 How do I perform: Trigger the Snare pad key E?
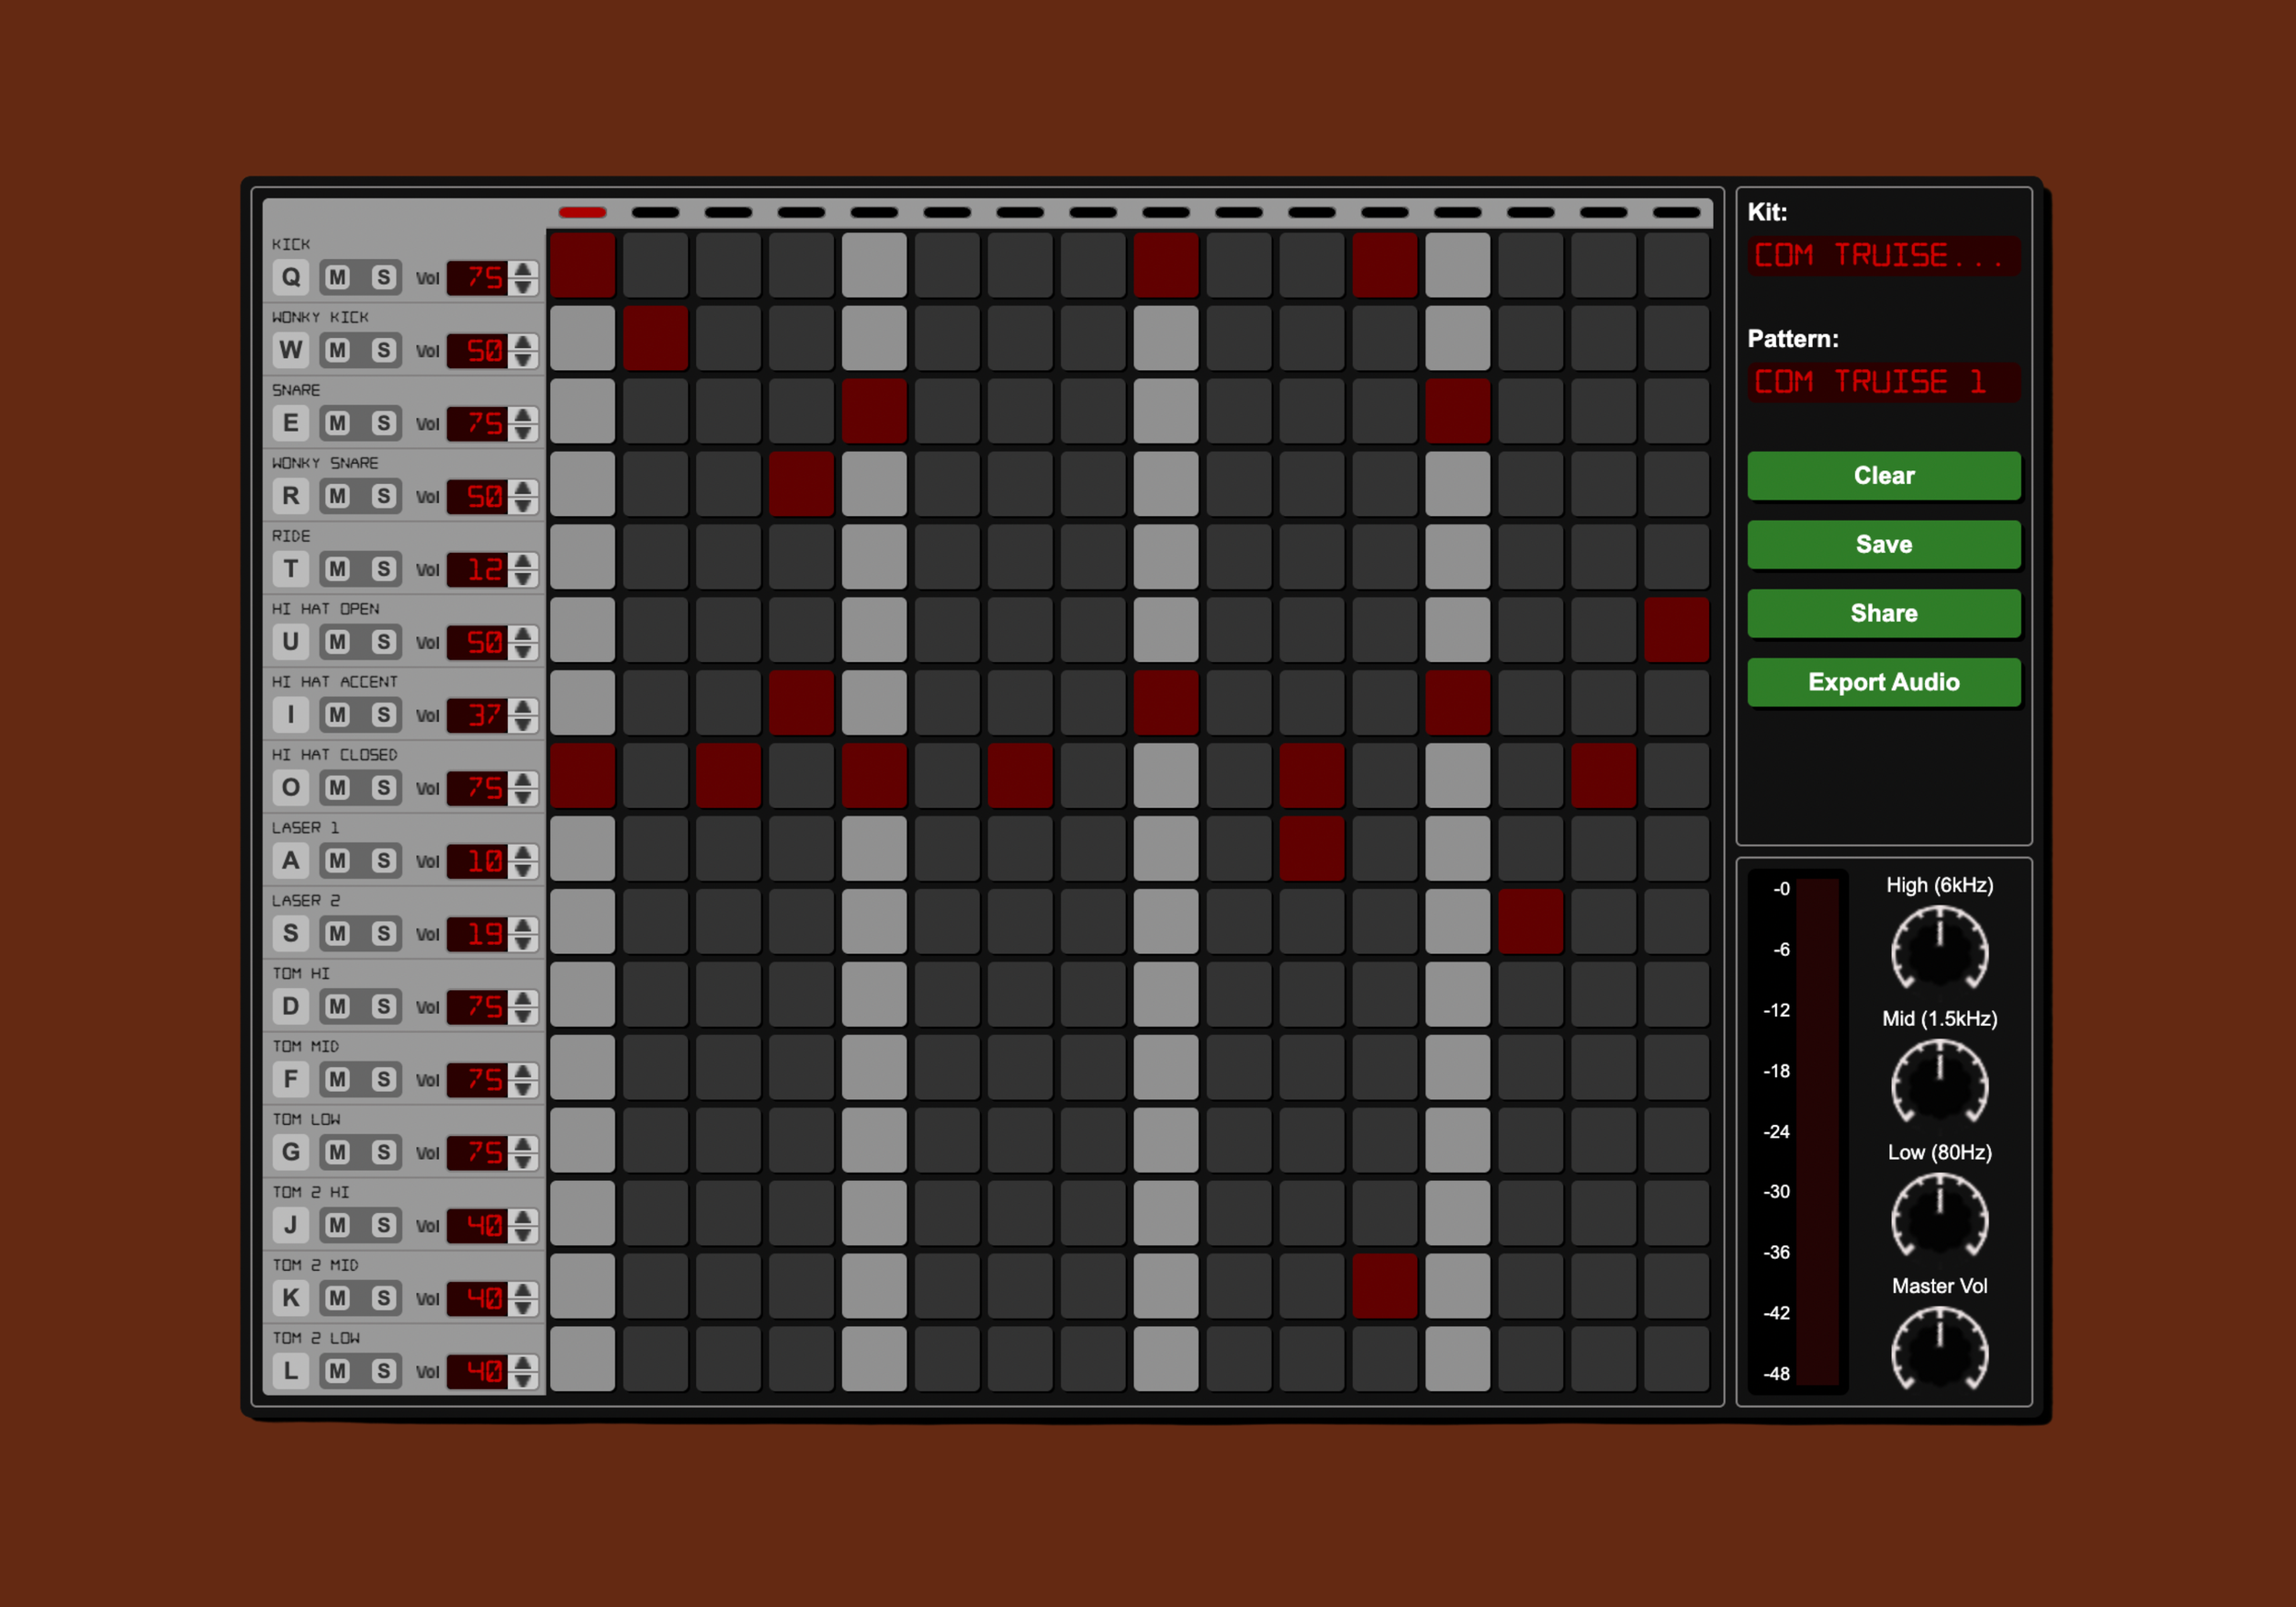(290, 423)
